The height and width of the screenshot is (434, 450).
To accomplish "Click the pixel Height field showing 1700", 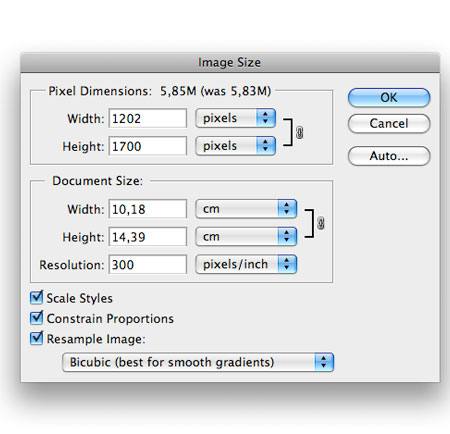I will (x=148, y=146).
